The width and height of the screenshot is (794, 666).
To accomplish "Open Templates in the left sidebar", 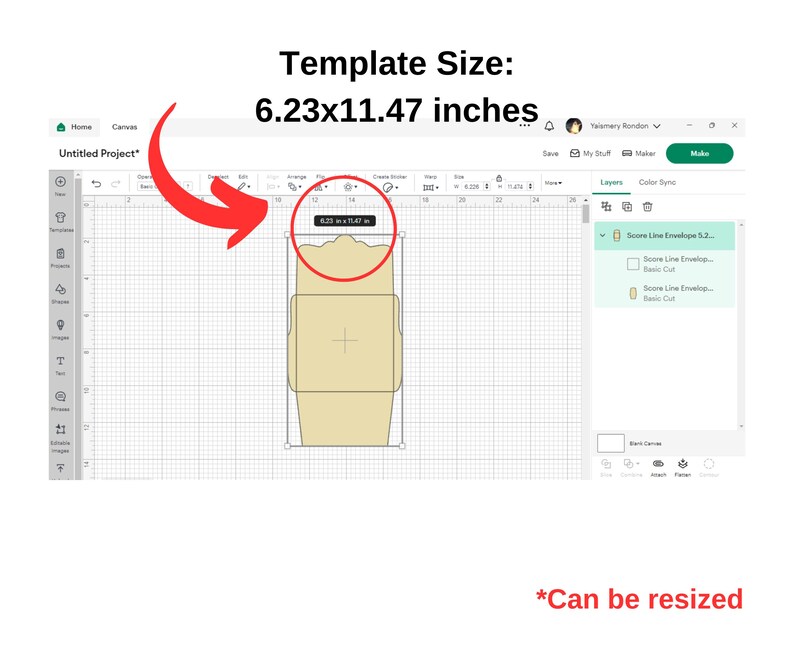I will point(61,221).
